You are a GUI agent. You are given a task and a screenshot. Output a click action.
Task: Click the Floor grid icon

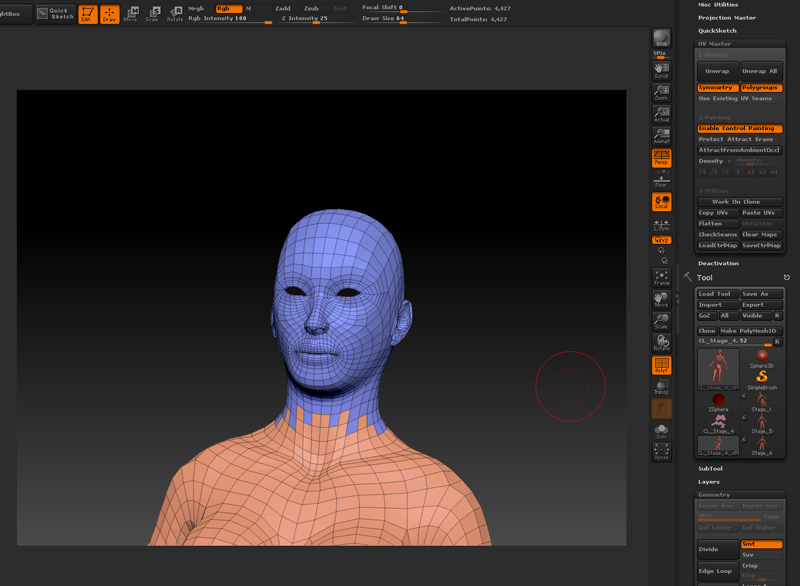click(661, 180)
